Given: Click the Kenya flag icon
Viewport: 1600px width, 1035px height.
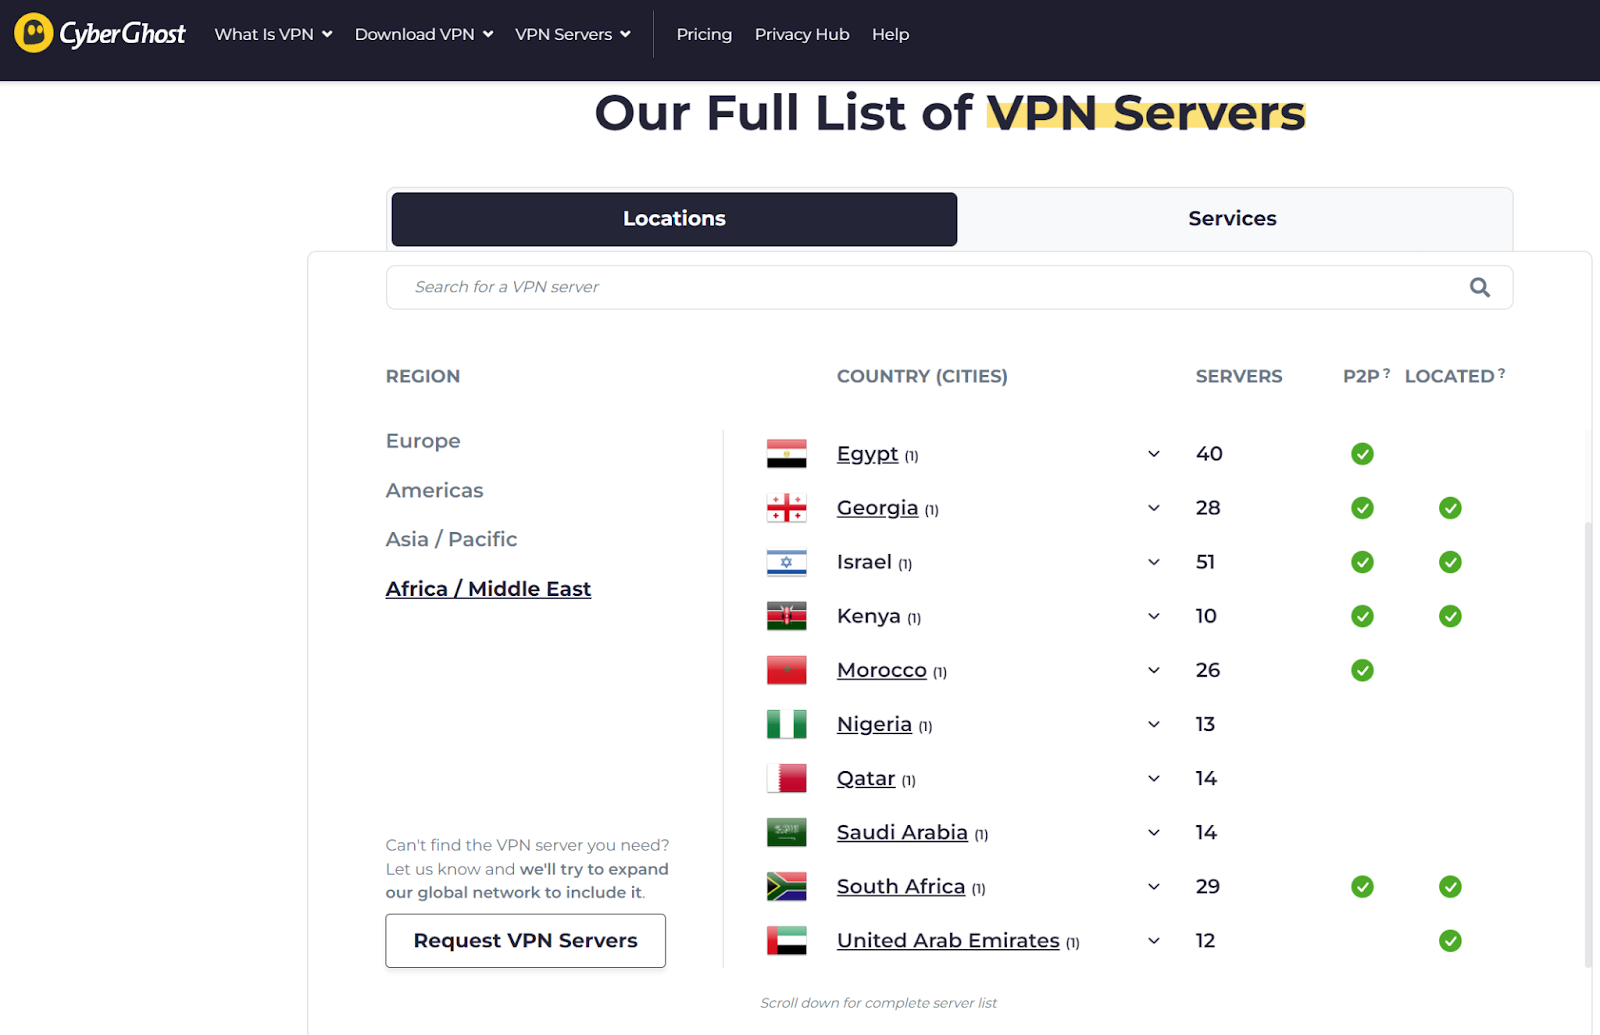Looking at the screenshot, I should coord(786,616).
